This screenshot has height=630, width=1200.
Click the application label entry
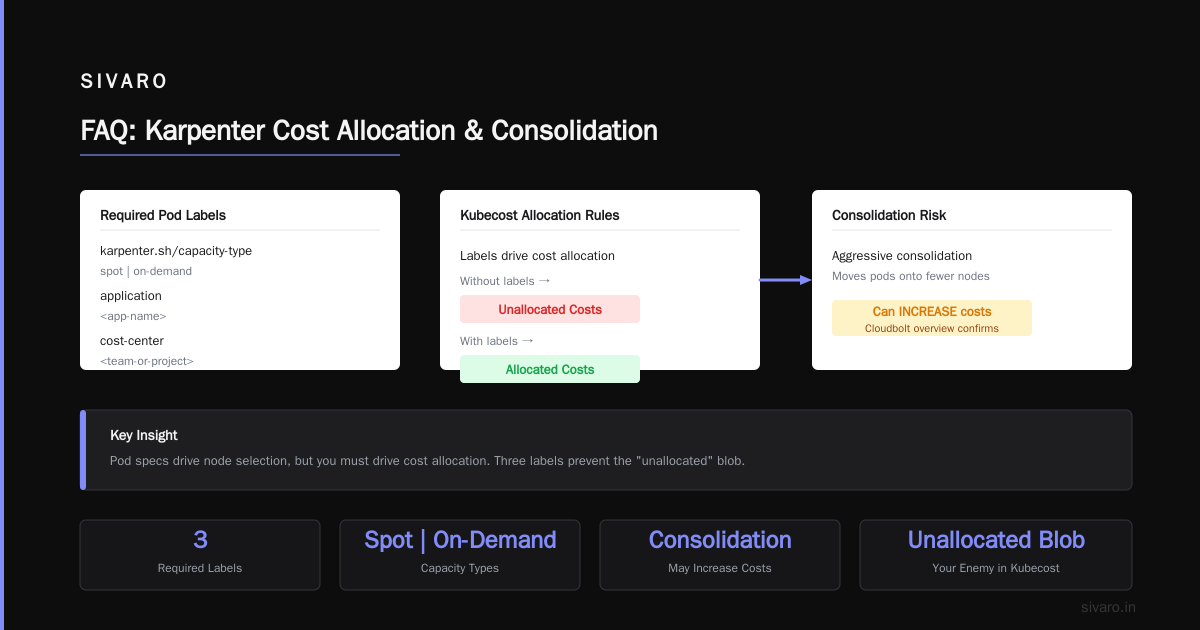point(131,296)
